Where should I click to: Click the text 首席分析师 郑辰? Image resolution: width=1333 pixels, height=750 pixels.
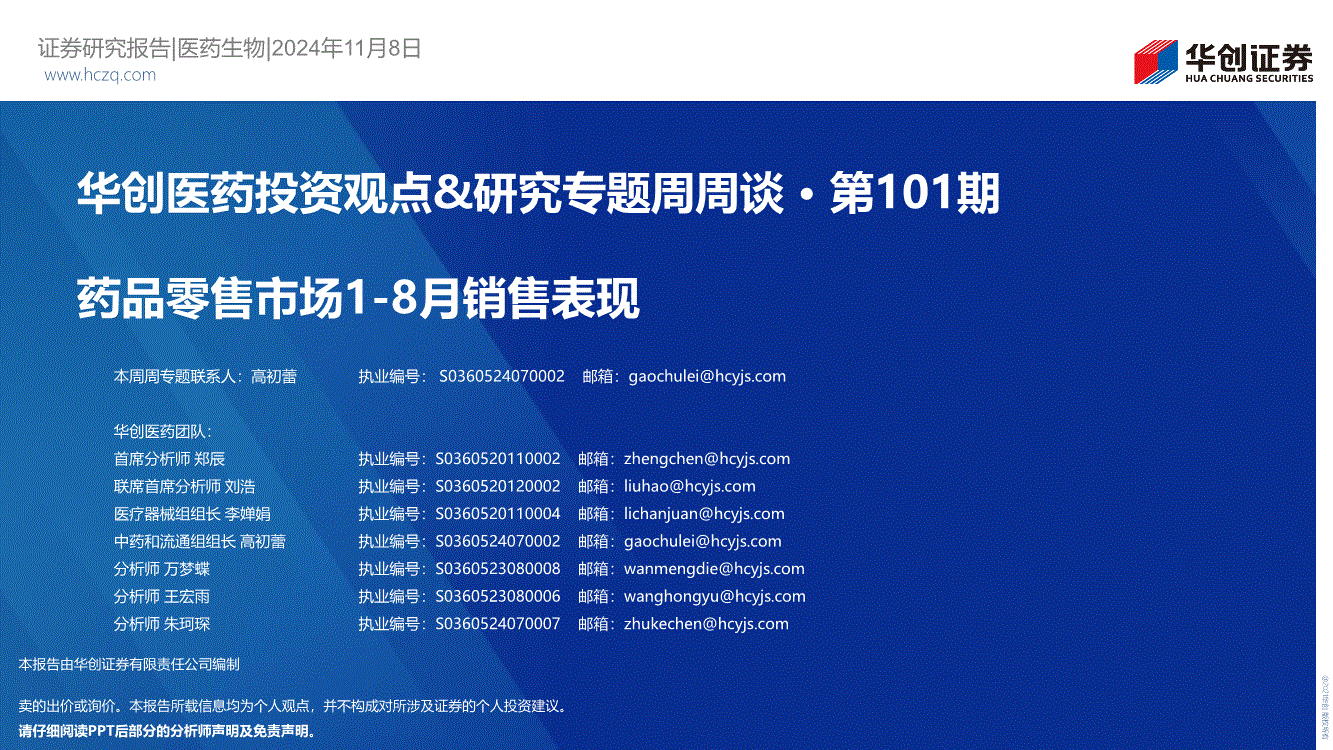pyautogui.click(x=169, y=459)
